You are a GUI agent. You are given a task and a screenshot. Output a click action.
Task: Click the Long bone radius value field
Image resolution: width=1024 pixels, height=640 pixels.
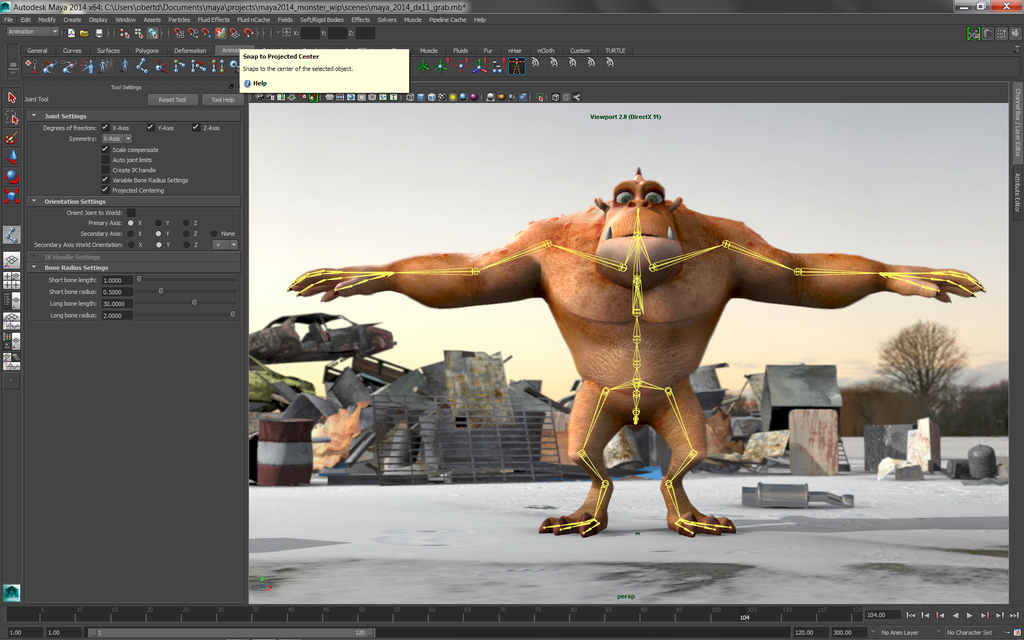(117, 315)
